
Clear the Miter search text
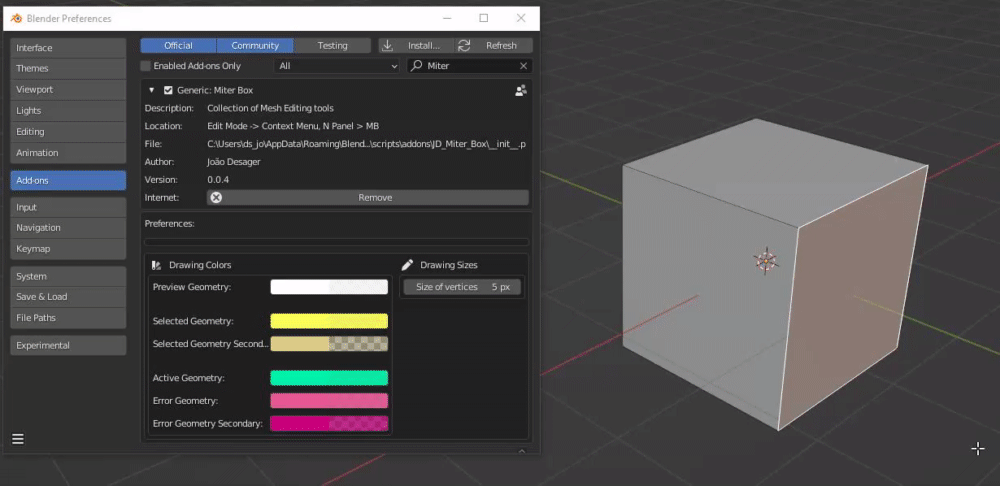click(524, 66)
